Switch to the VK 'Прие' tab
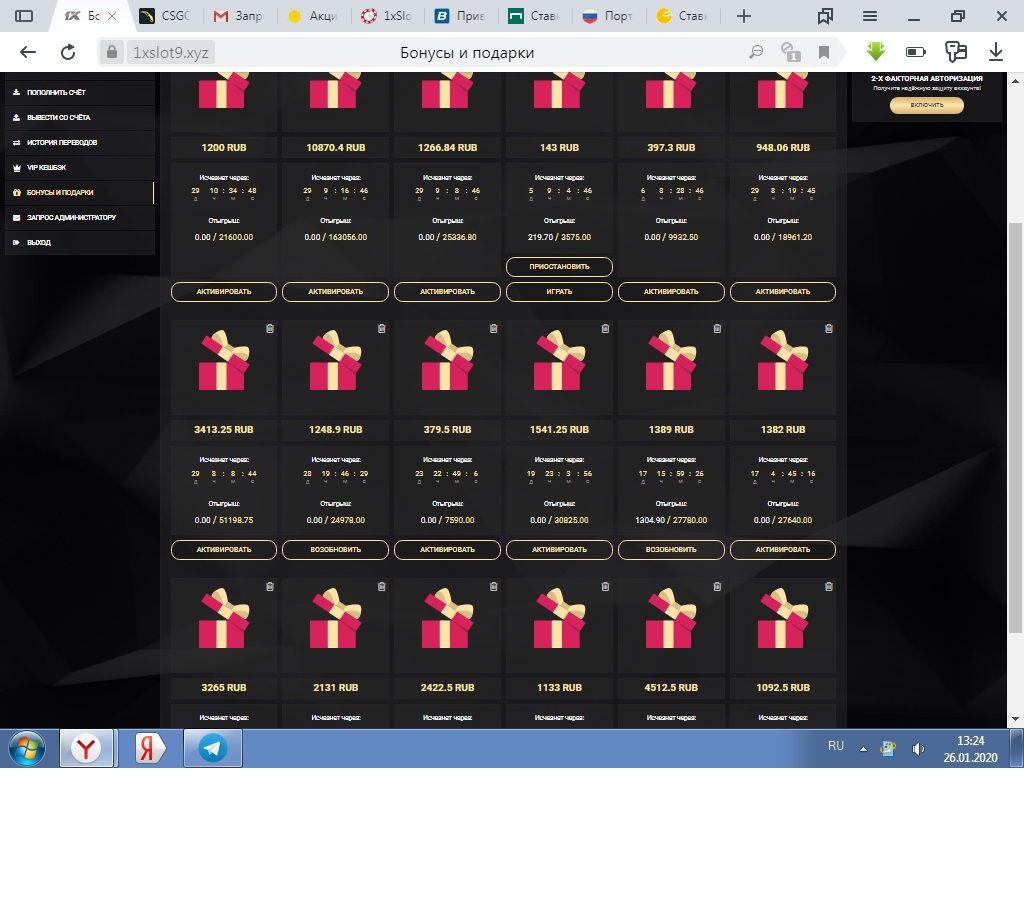The height and width of the screenshot is (912, 1024). pos(461,16)
